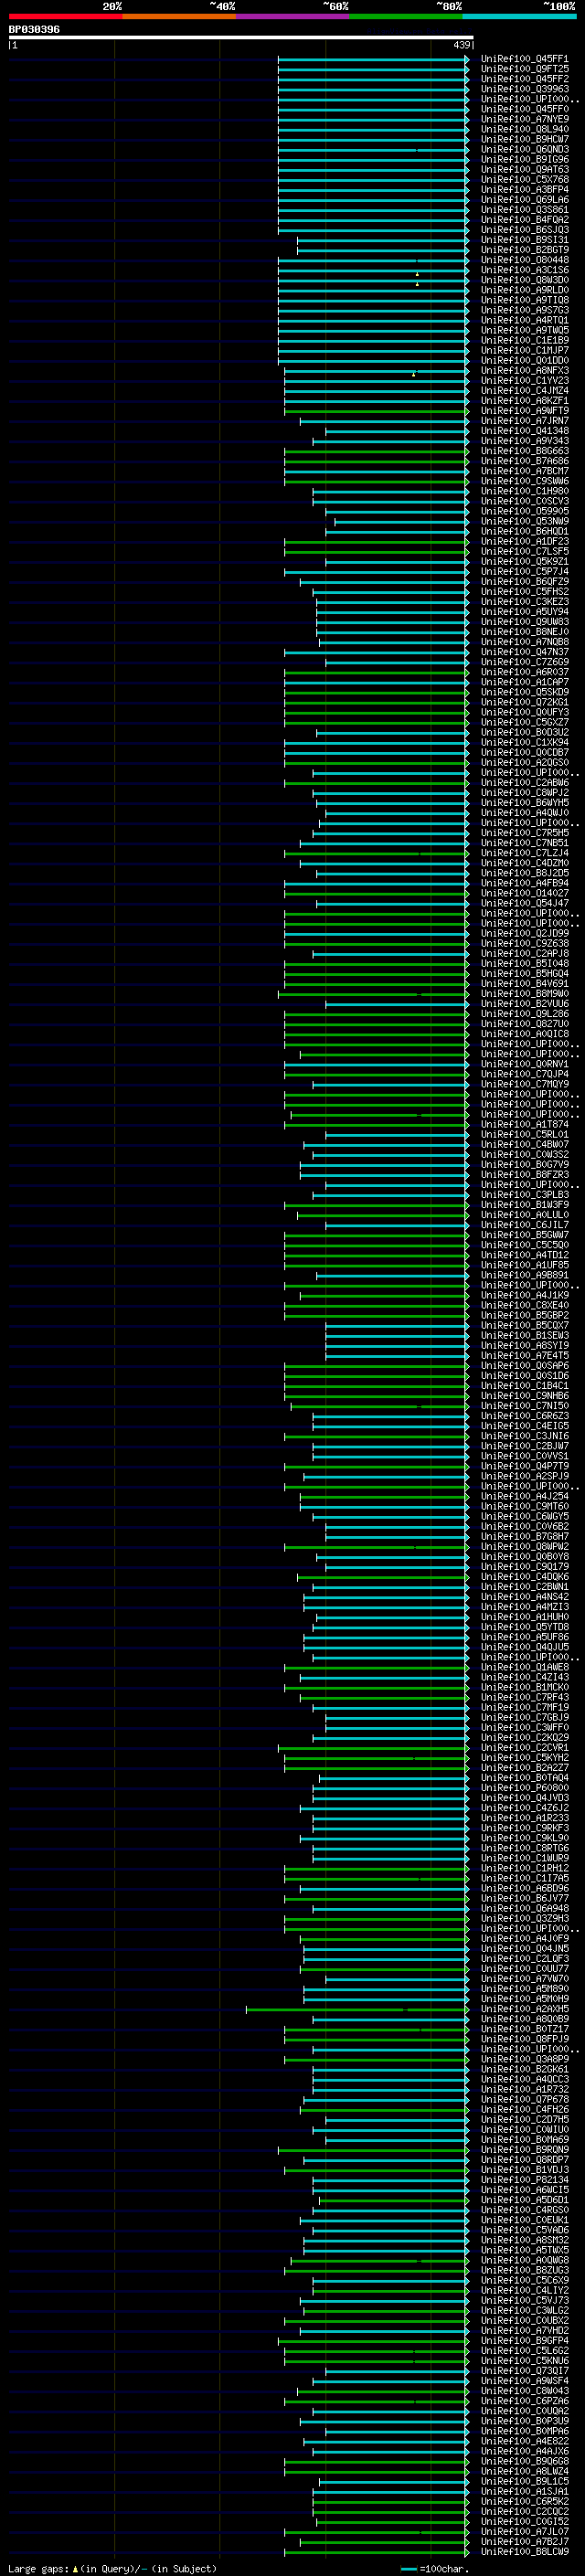Image resolution: width=585 pixels, height=2576 pixels.
Task: Click the white query sequence bar
Action: pyautogui.click(x=240, y=38)
